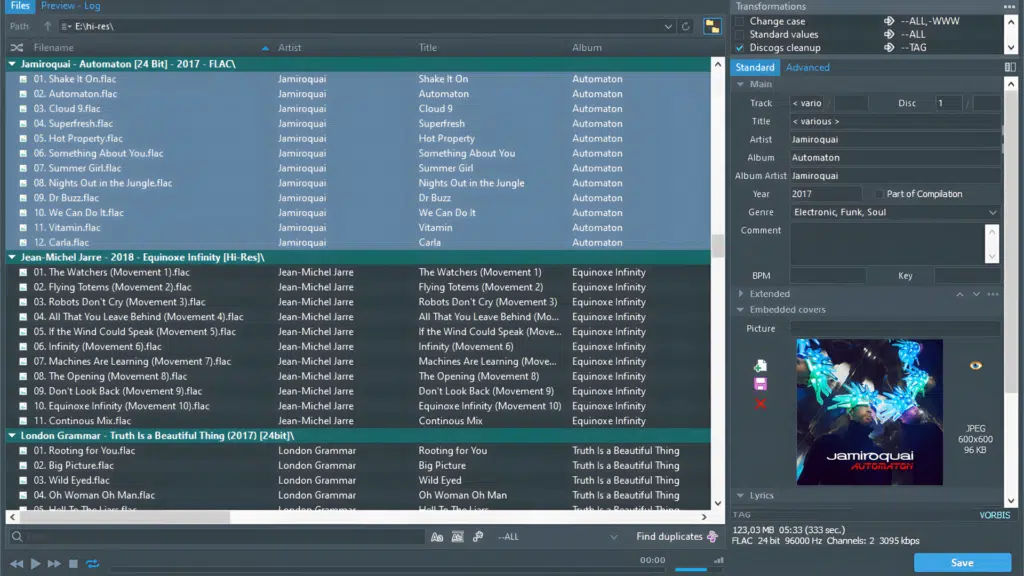
Task: Click the pink save cover to file icon
Action: coord(760,384)
